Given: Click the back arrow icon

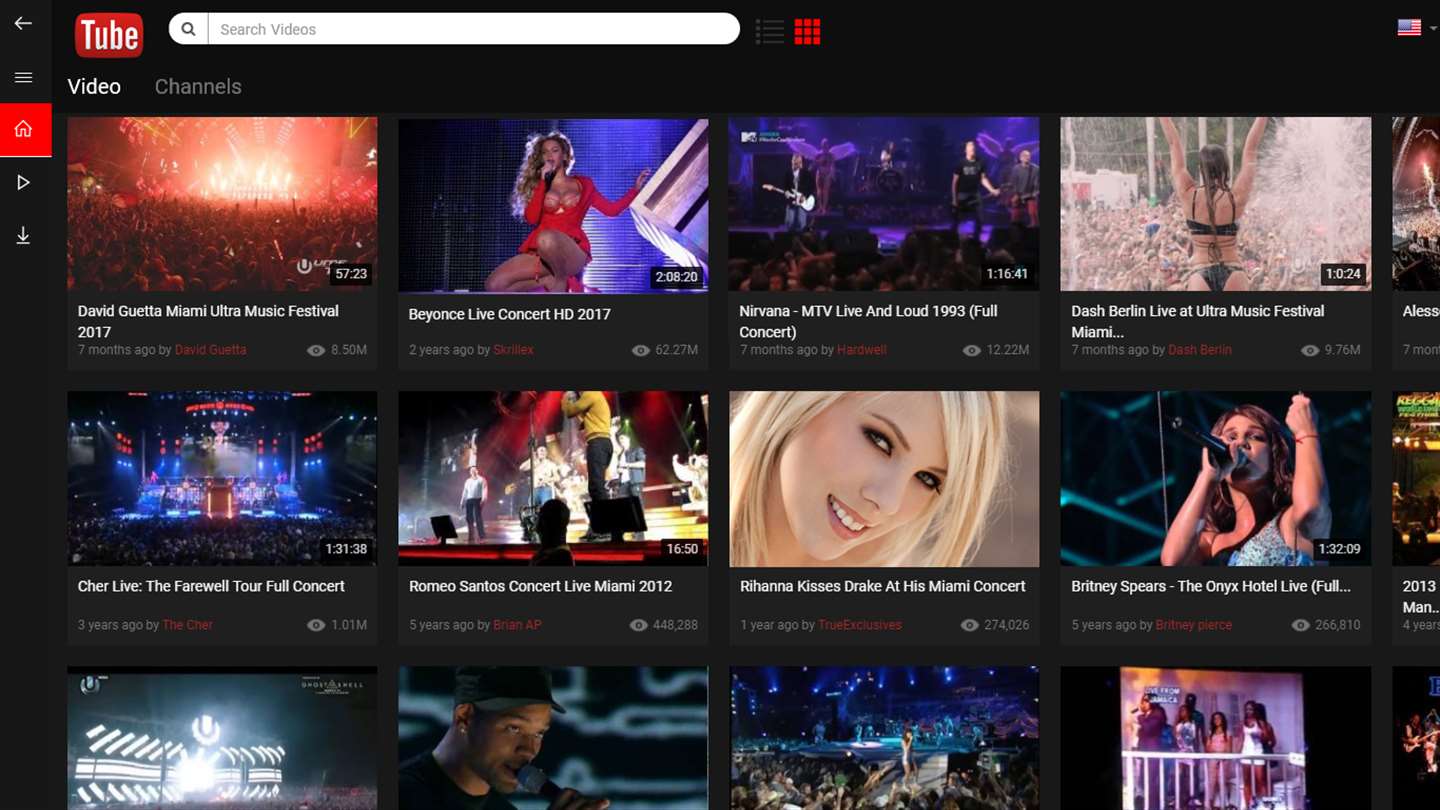Looking at the screenshot, I should pos(23,23).
